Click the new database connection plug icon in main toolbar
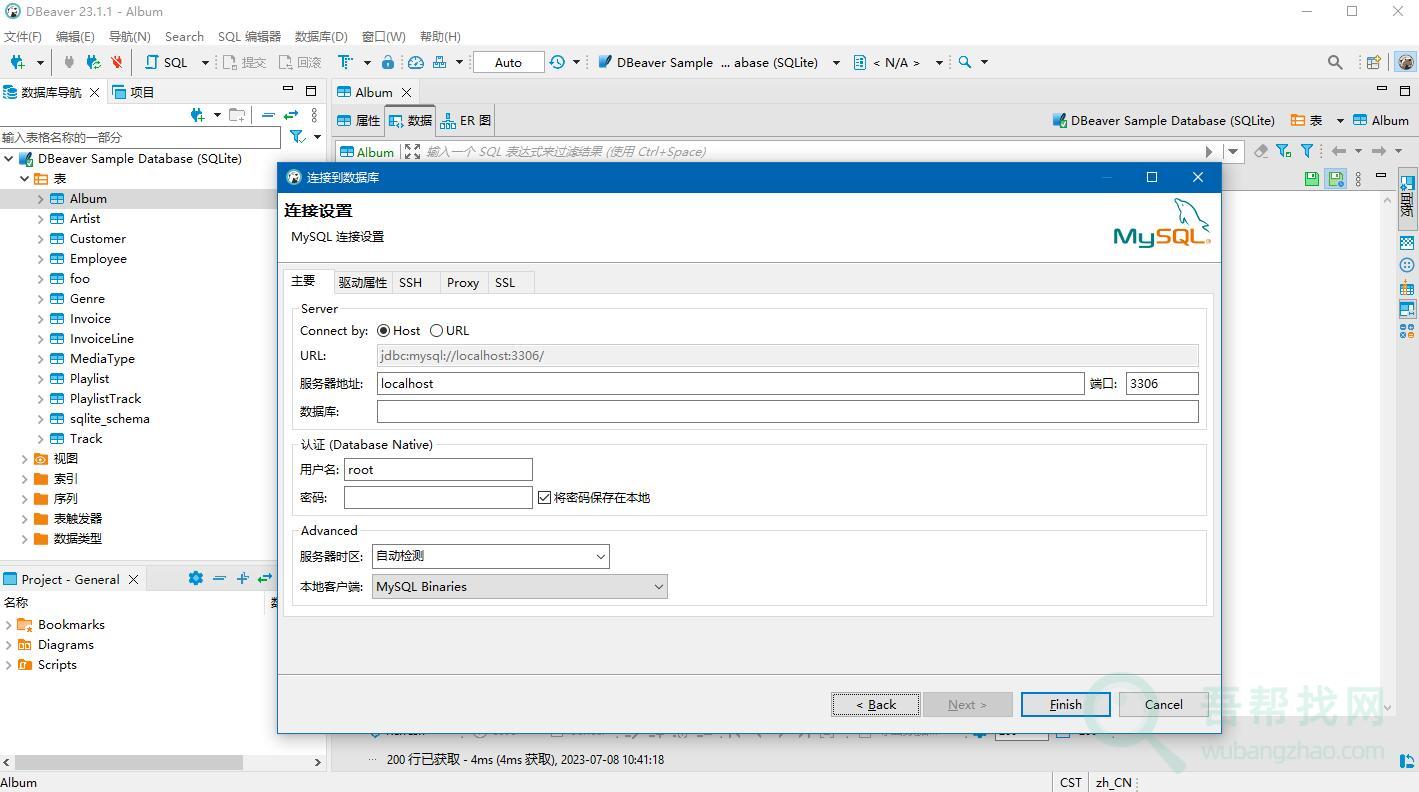This screenshot has height=792, width=1419. [18, 62]
